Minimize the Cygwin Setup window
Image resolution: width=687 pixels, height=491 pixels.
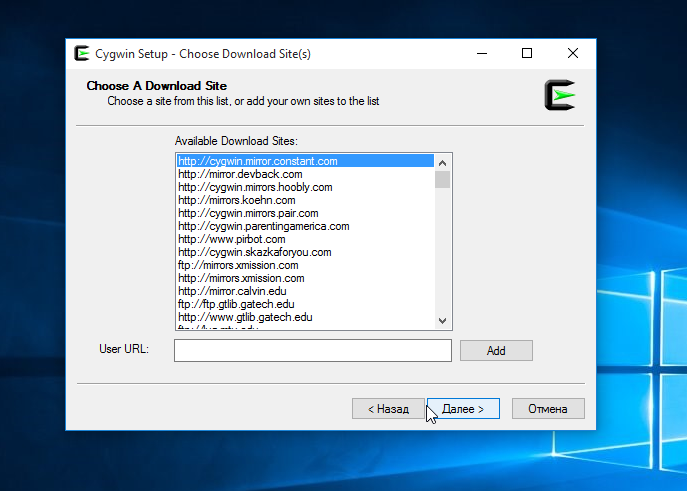pos(482,53)
